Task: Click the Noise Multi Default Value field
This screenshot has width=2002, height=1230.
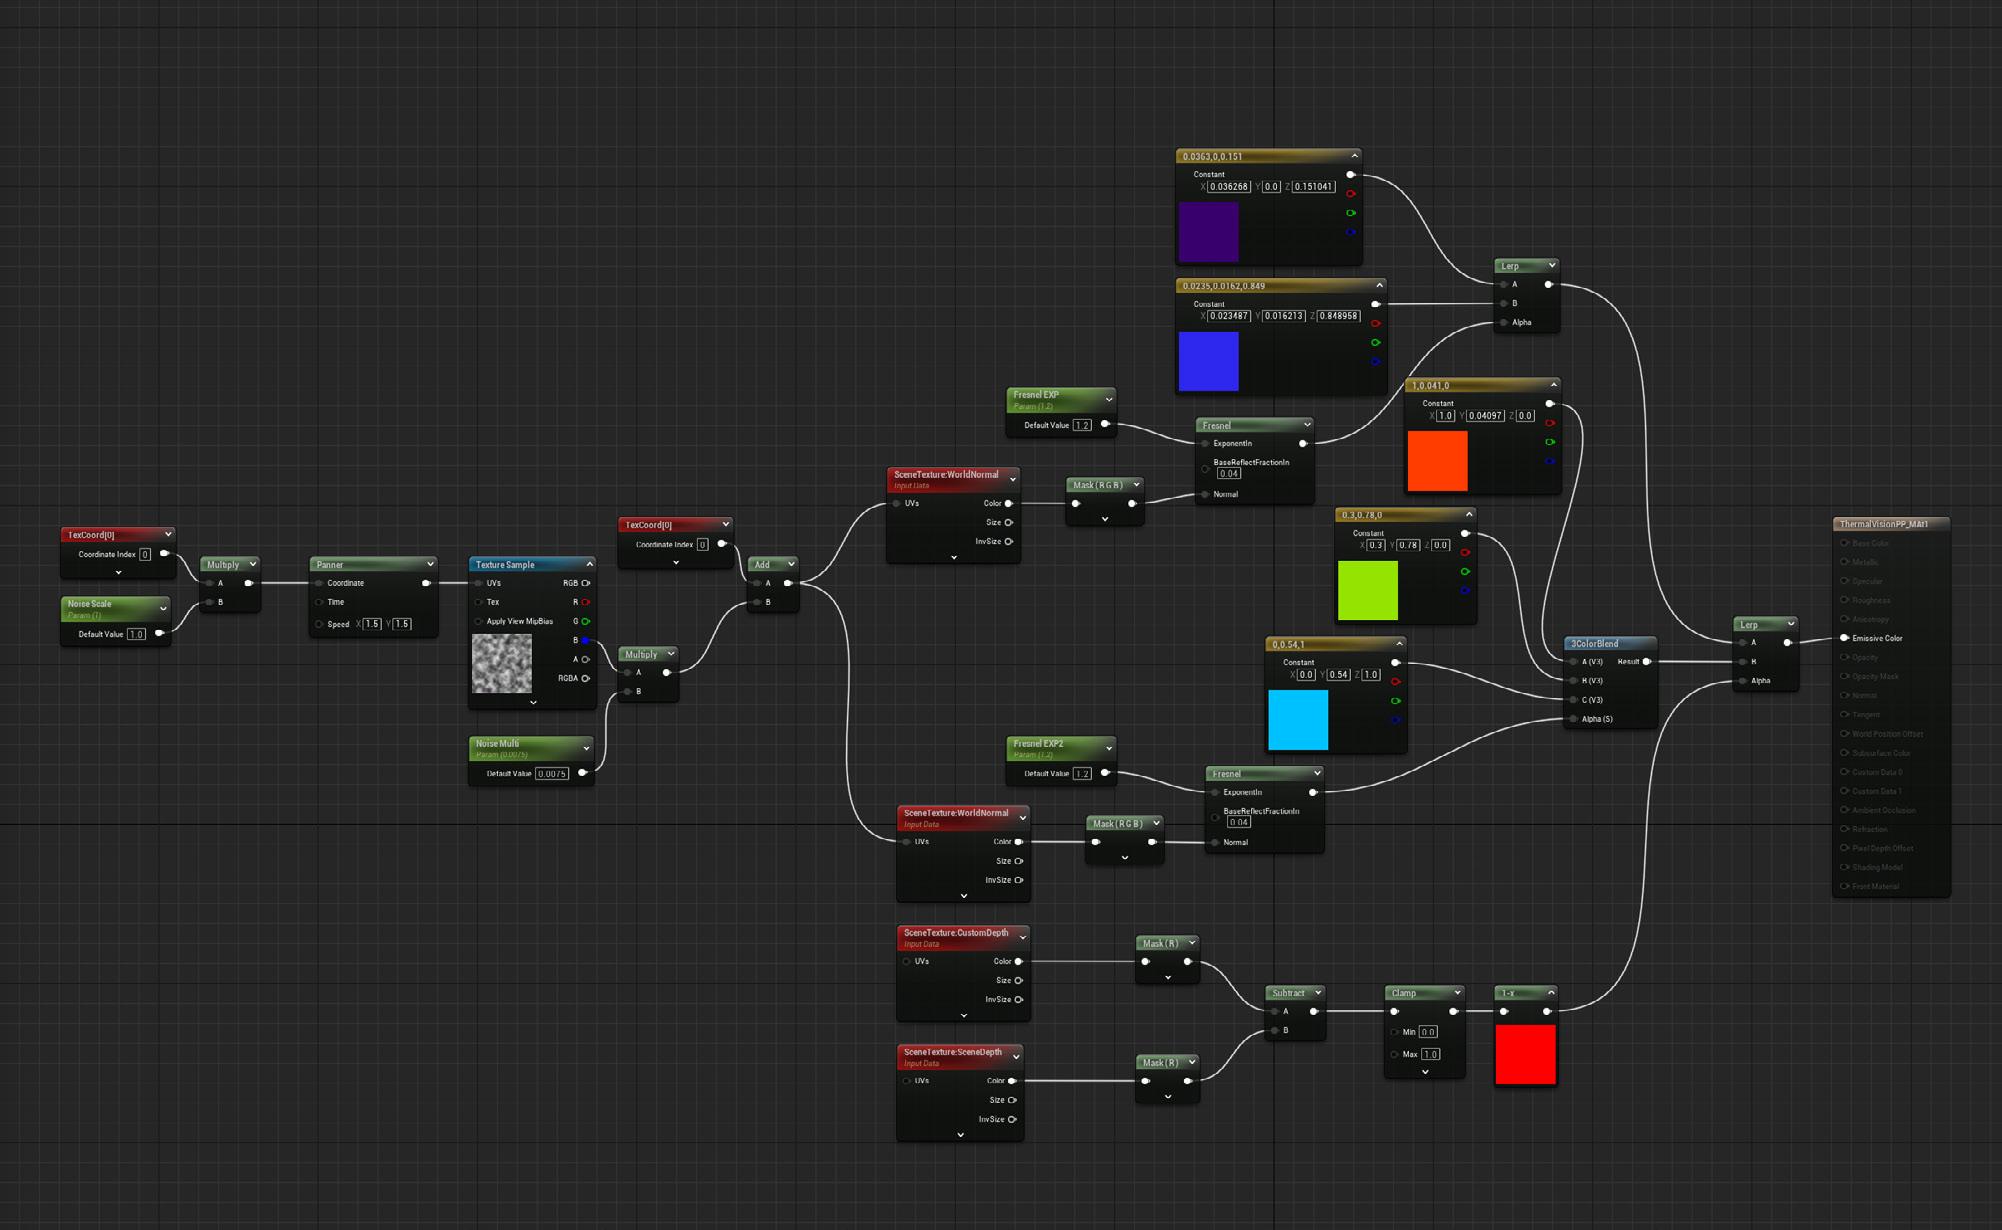Action: coord(552,774)
